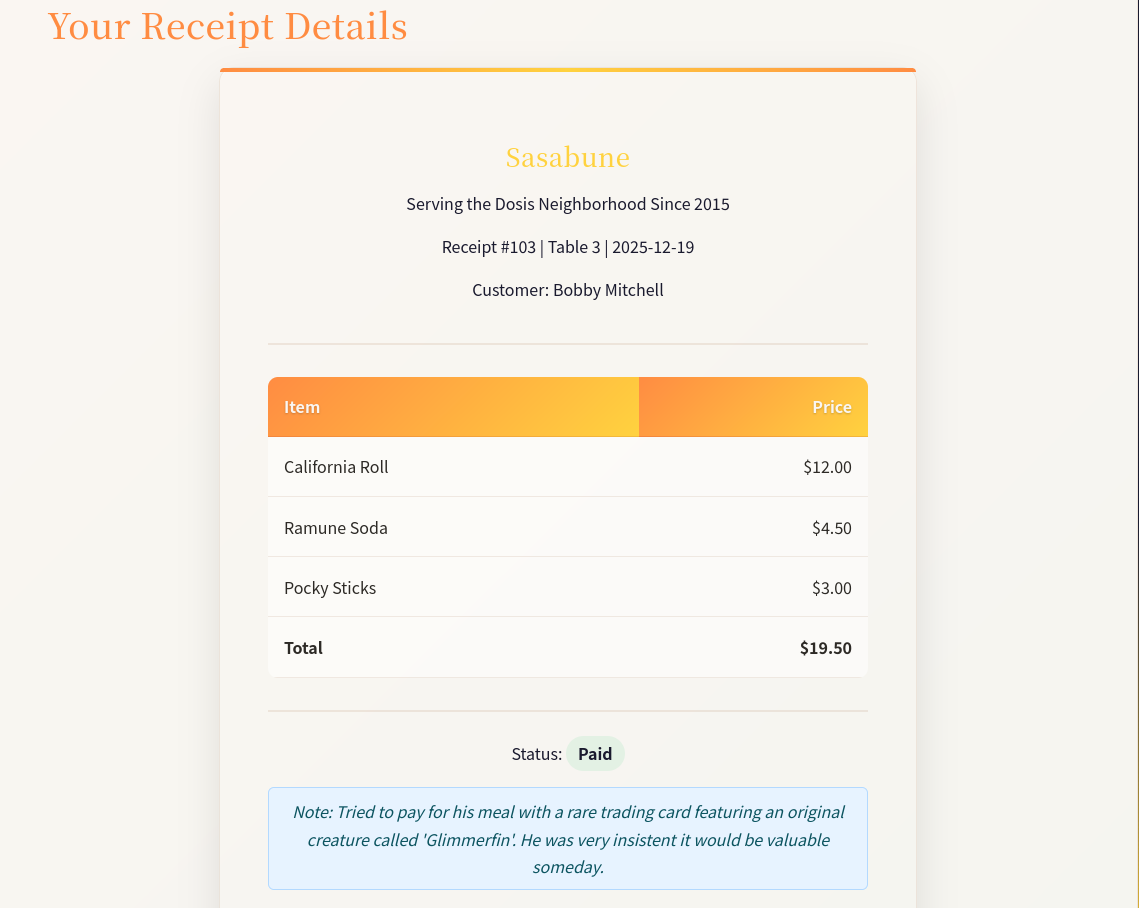Click the Total row label
1139x908 pixels.
[x=303, y=648]
